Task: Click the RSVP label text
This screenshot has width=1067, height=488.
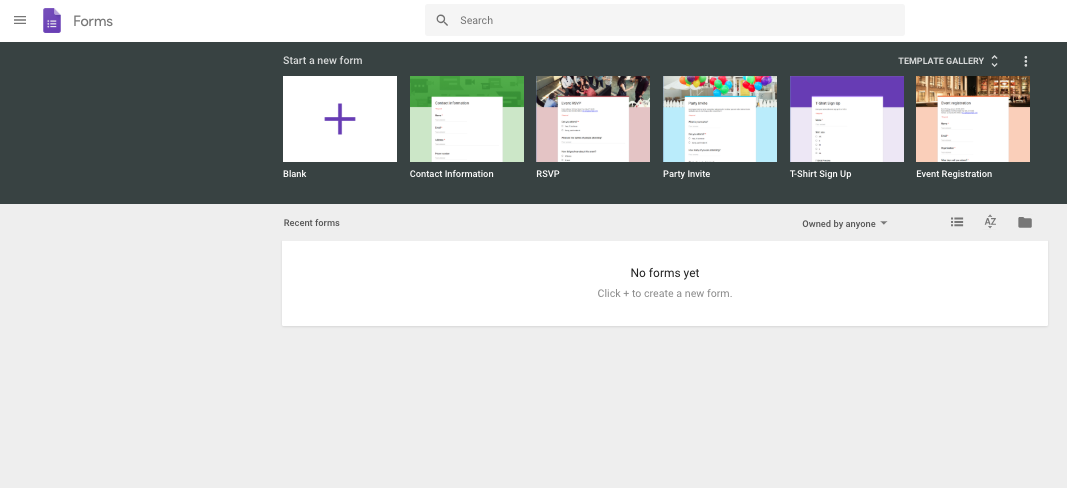Action: (548, 174)
